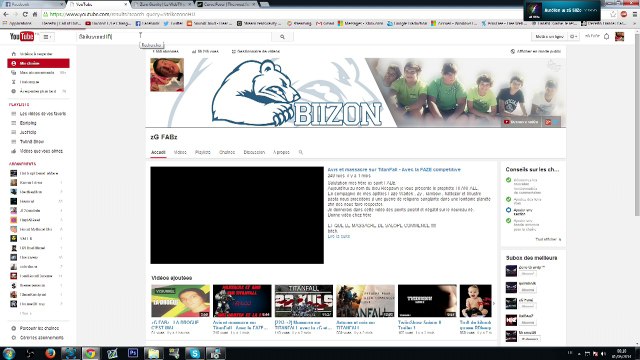Image resolution: width=640 pixels, height=360 pixels.
Task: Click 'Afficher en mode public' link
Action: 536,51
